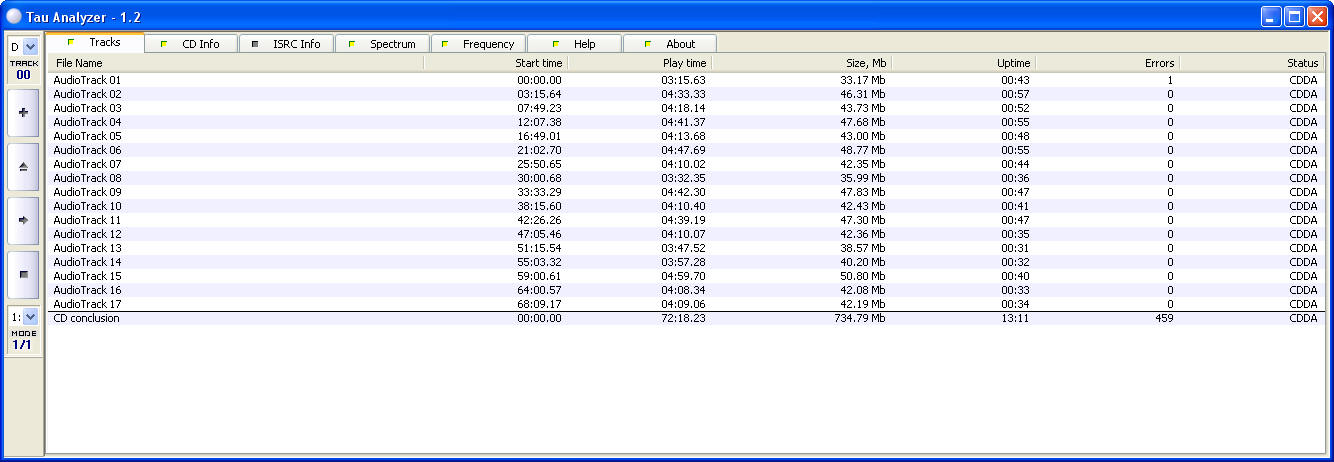Click the Play time column header
Image resolution: width=1334 pixels, height=462 pixels.
tap(639, 63)
